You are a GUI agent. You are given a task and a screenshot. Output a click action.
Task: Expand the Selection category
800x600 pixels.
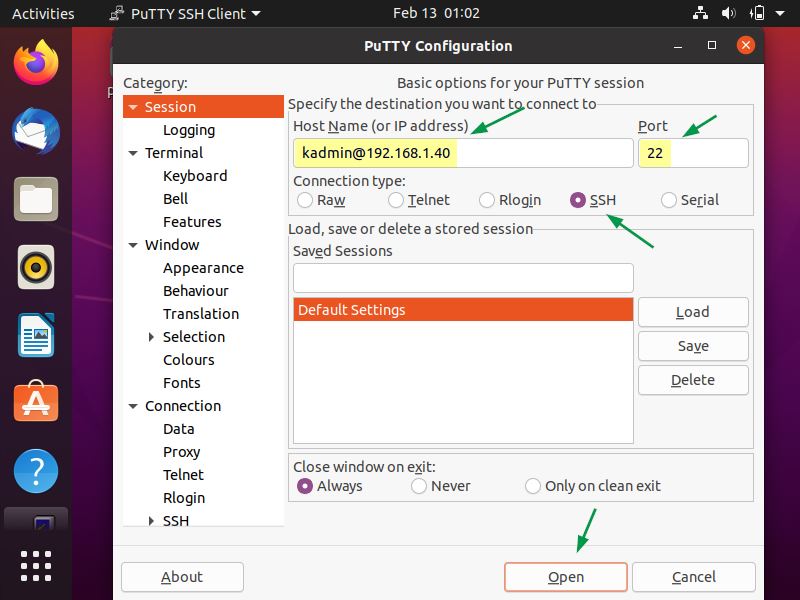coord(151,337)
